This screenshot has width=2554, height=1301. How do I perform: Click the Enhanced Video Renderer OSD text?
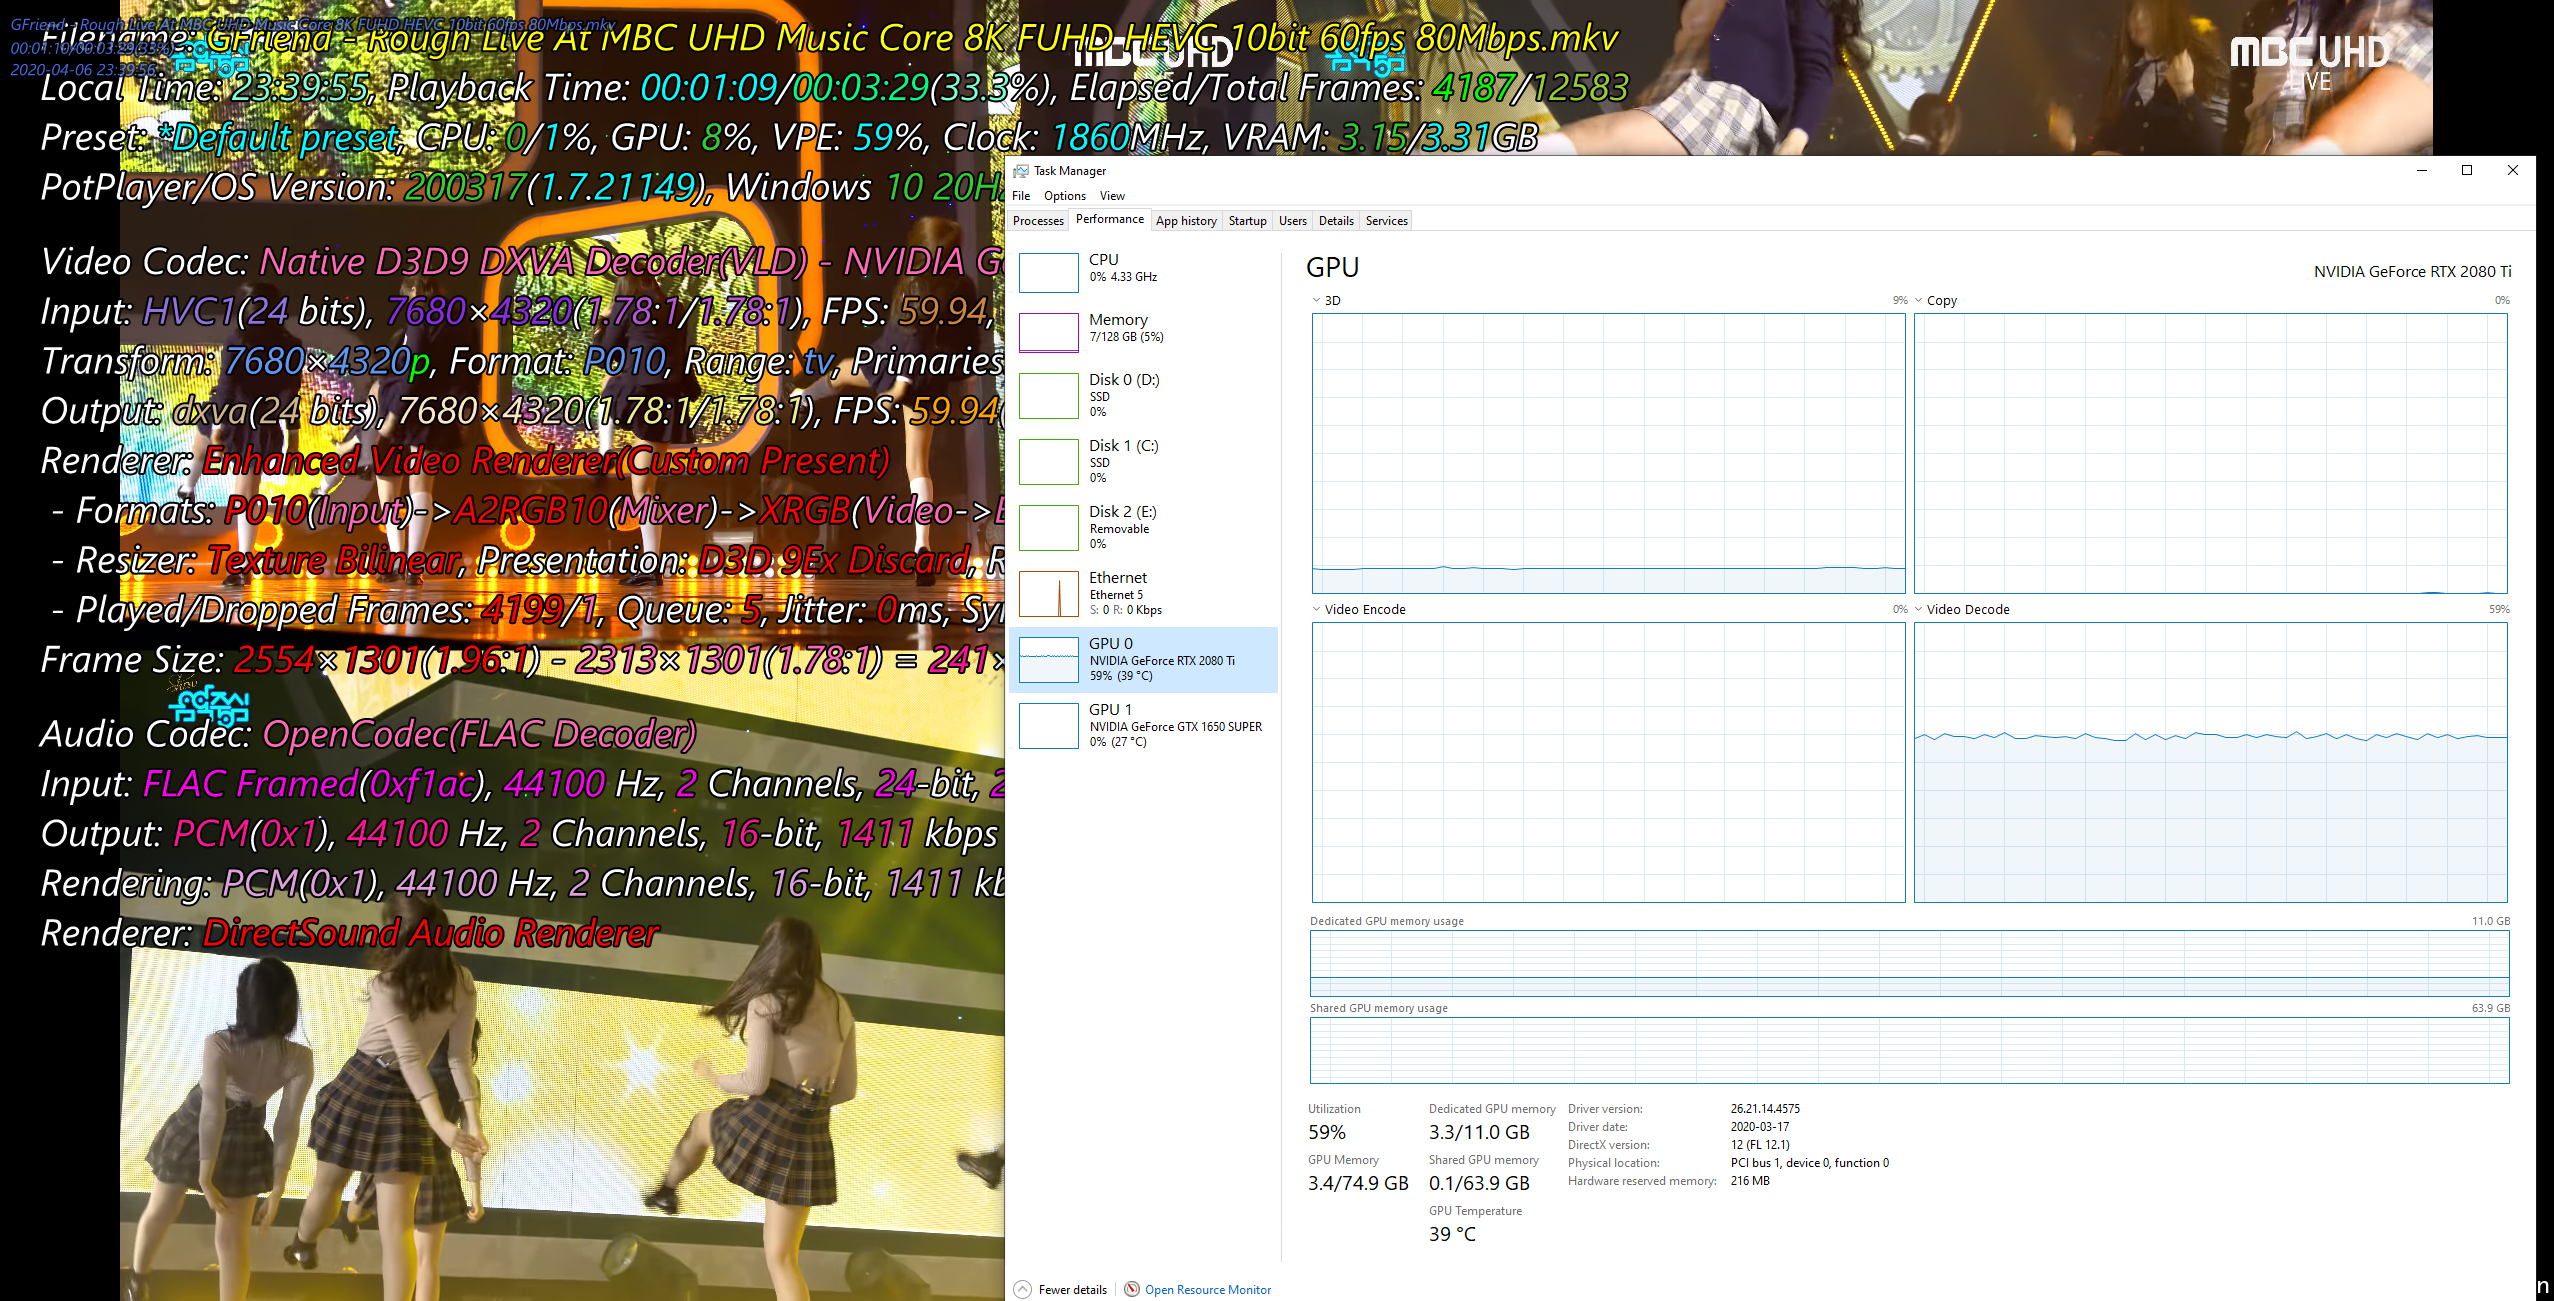coord(545,461)
